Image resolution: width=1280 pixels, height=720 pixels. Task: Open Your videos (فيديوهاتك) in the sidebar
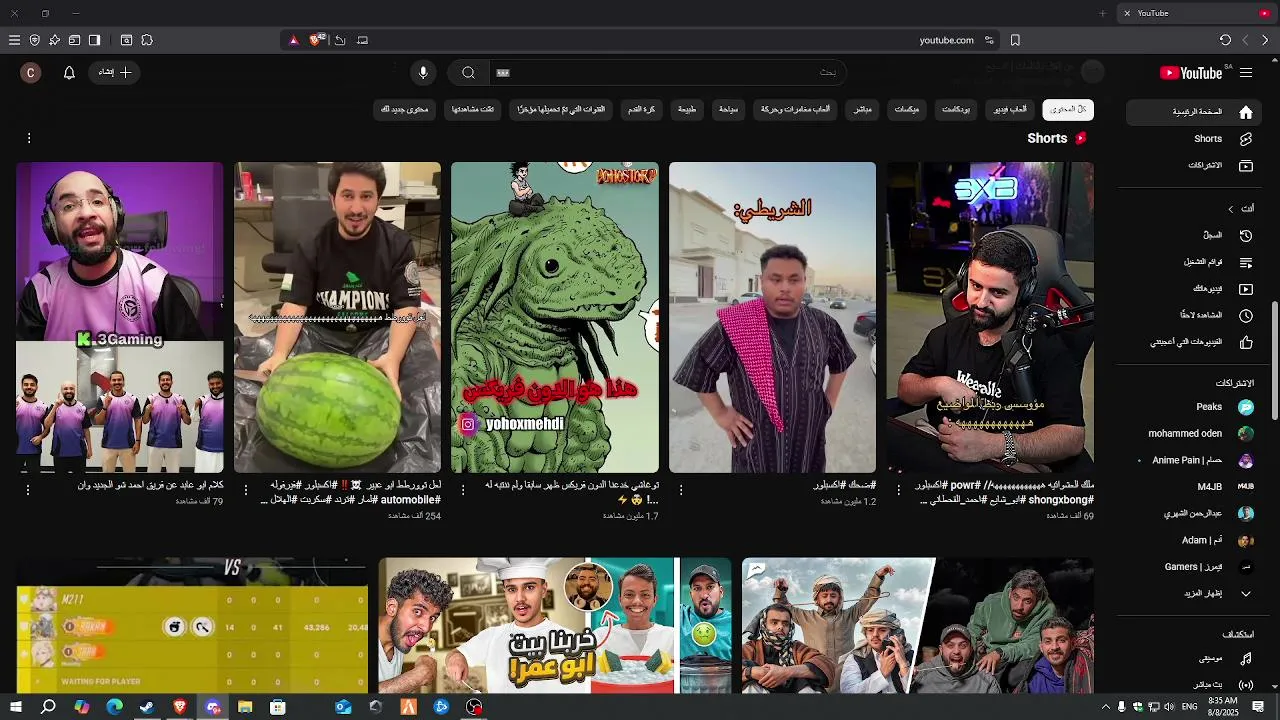click(1192, 289)
